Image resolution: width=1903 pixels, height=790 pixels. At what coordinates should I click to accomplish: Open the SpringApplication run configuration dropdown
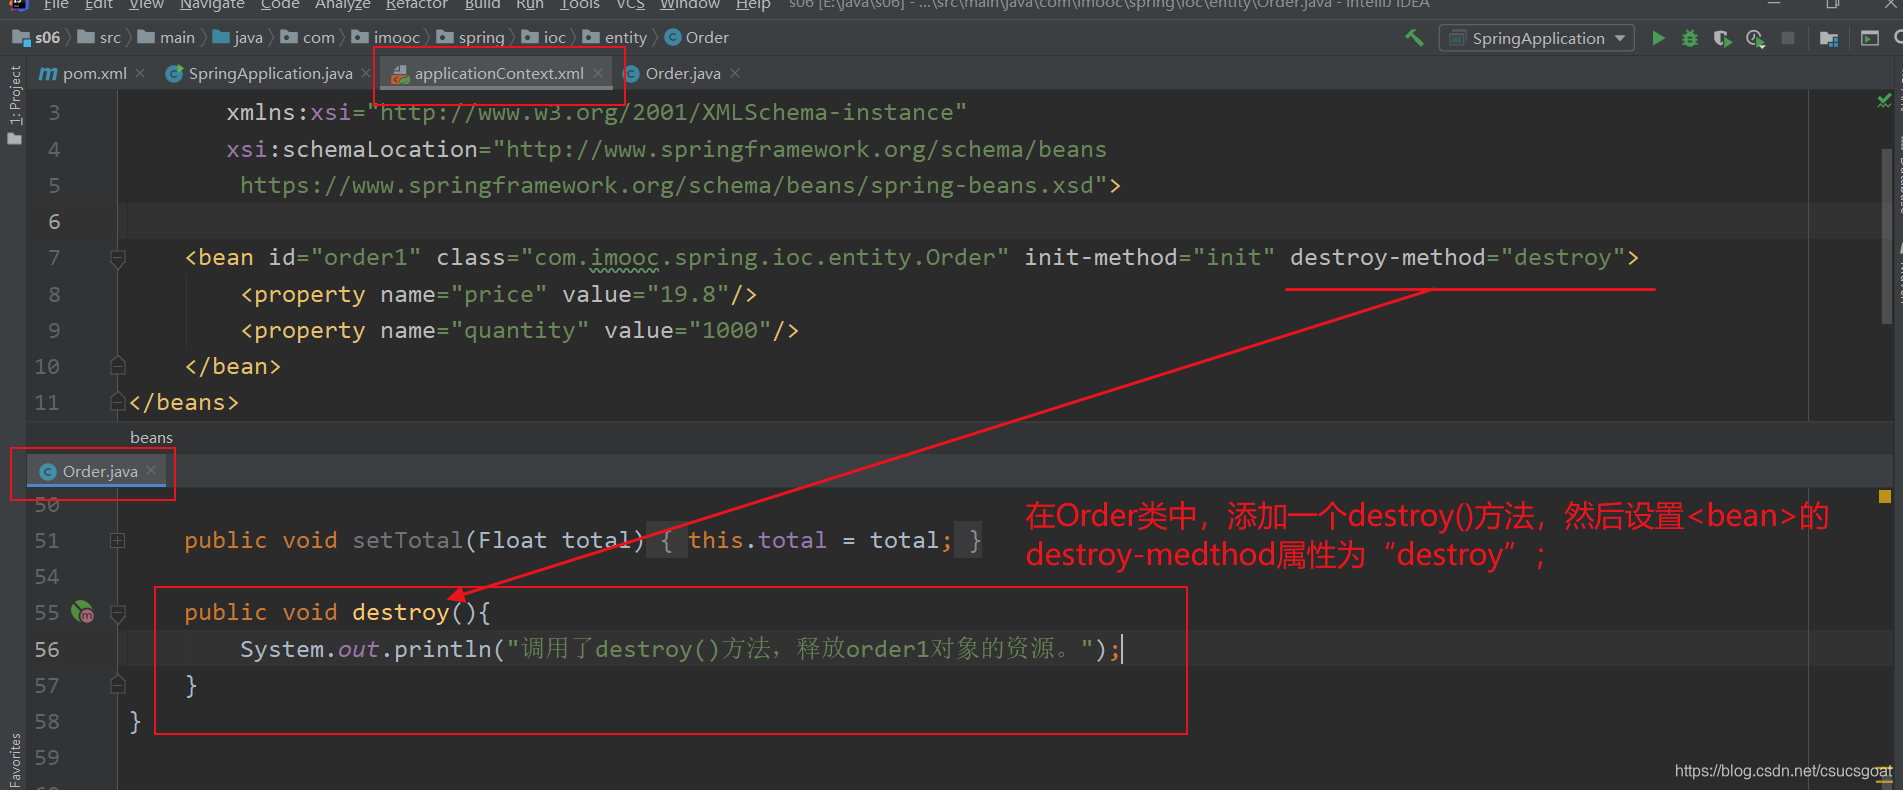(1537, 38)
